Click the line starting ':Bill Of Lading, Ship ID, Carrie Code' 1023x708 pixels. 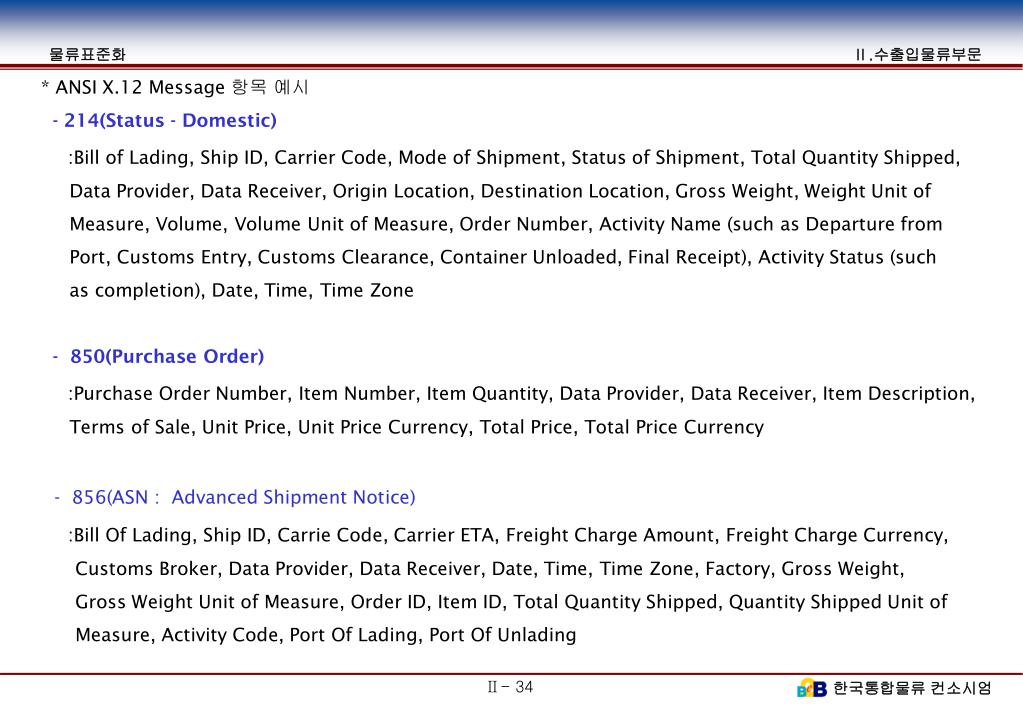click(509, 536)
